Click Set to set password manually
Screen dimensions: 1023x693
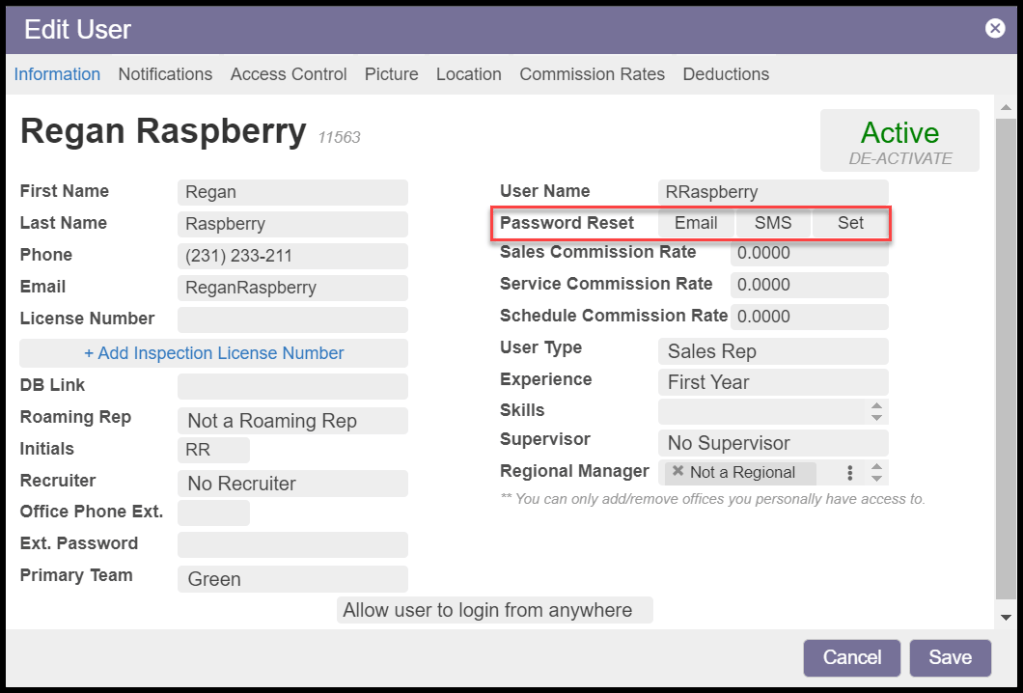850,223
